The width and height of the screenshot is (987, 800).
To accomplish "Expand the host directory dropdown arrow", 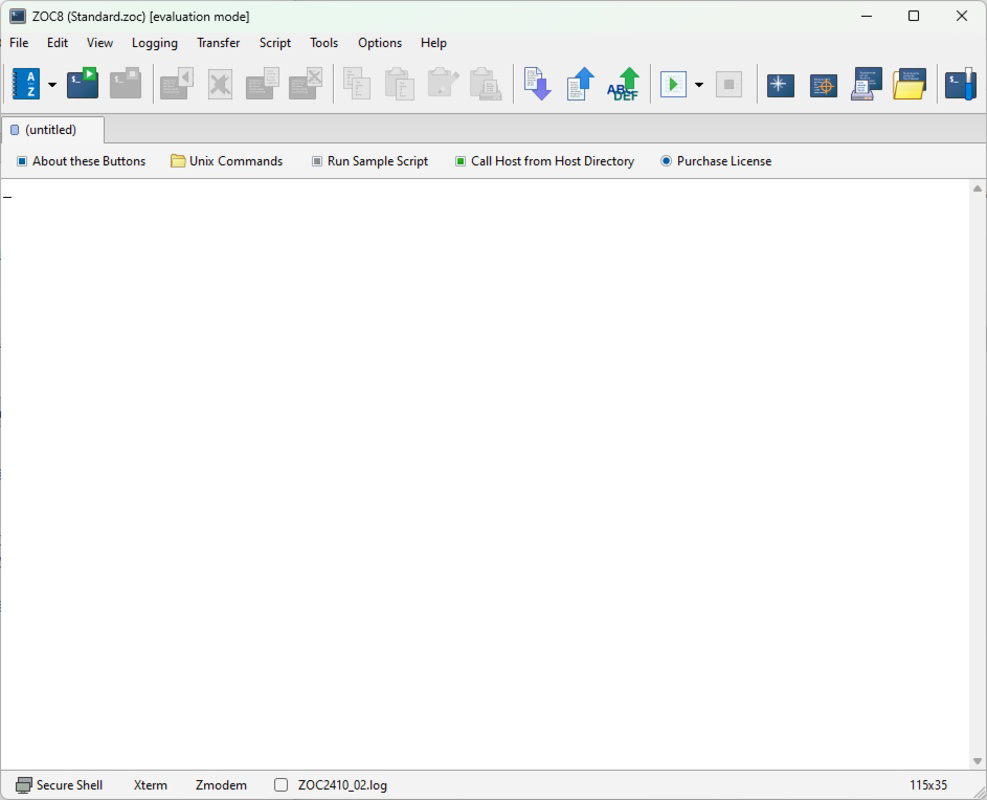I will tap(52, 84).
